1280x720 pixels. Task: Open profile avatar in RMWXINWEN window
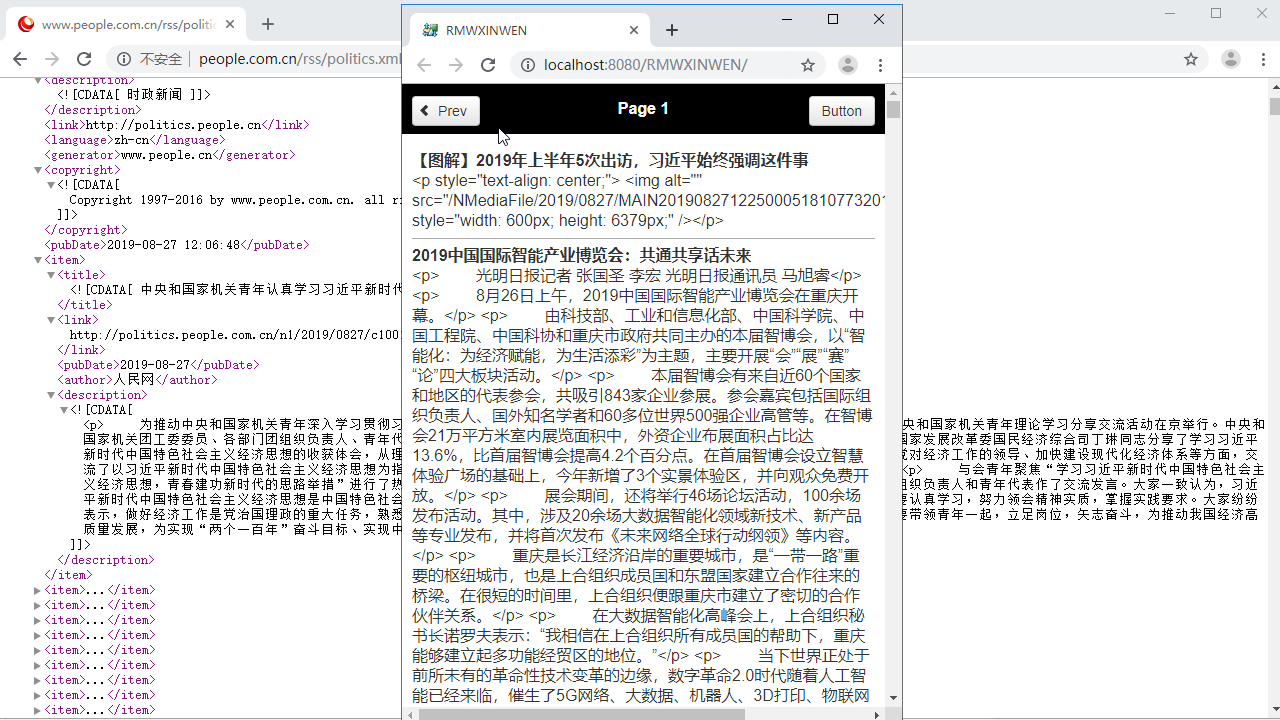(x=848, y=65)
